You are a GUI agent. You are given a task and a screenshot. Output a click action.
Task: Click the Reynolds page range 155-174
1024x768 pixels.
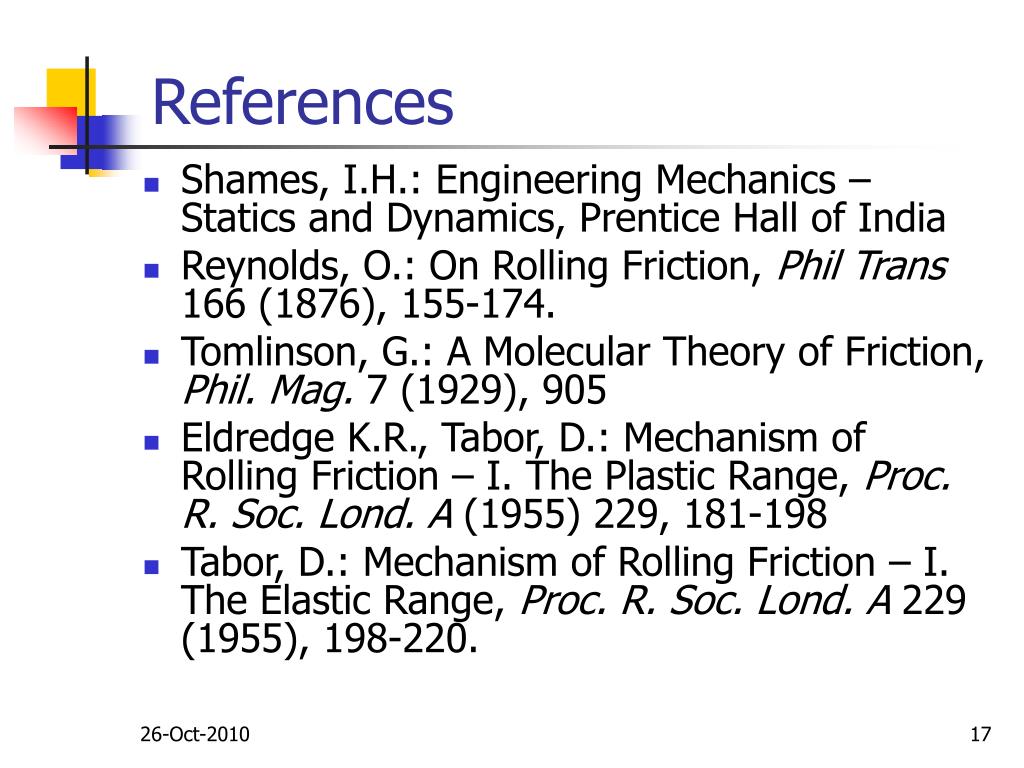[477, 304]
